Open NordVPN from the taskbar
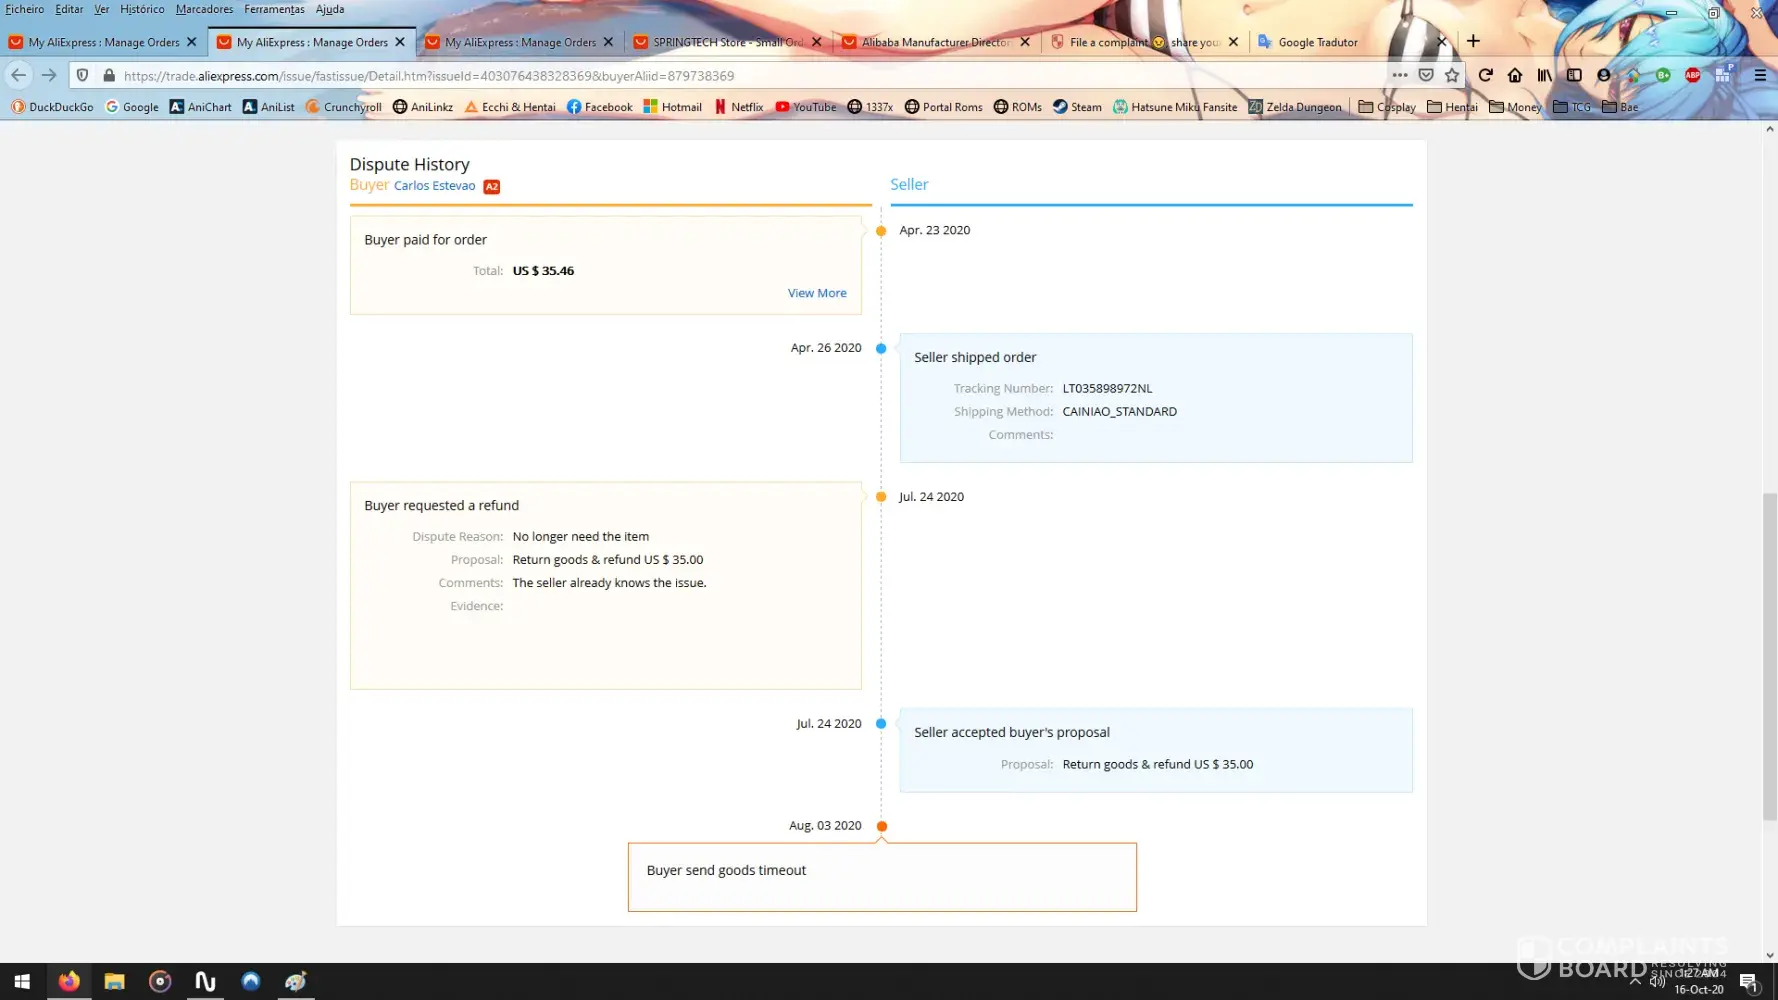 [x=250, y=981]
